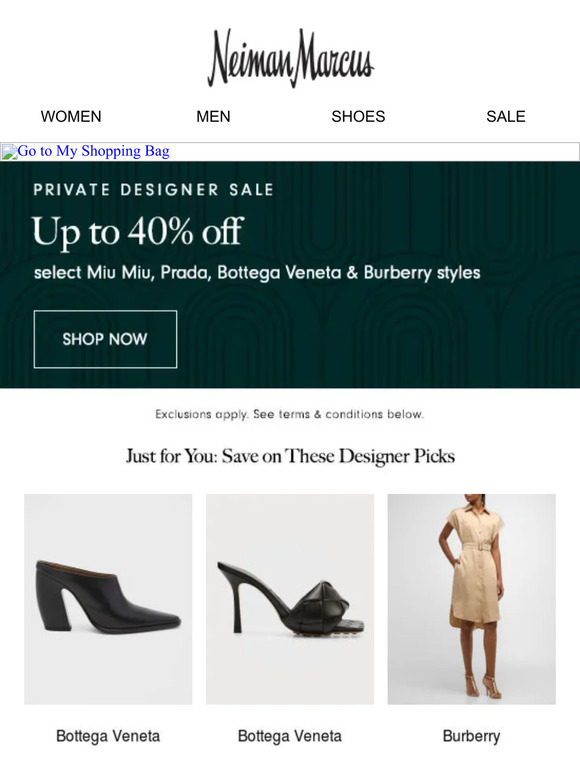This screenshot has height=774, width=580.
Task: Select the first Bottega Veneta product label
Action: (108, 736)
